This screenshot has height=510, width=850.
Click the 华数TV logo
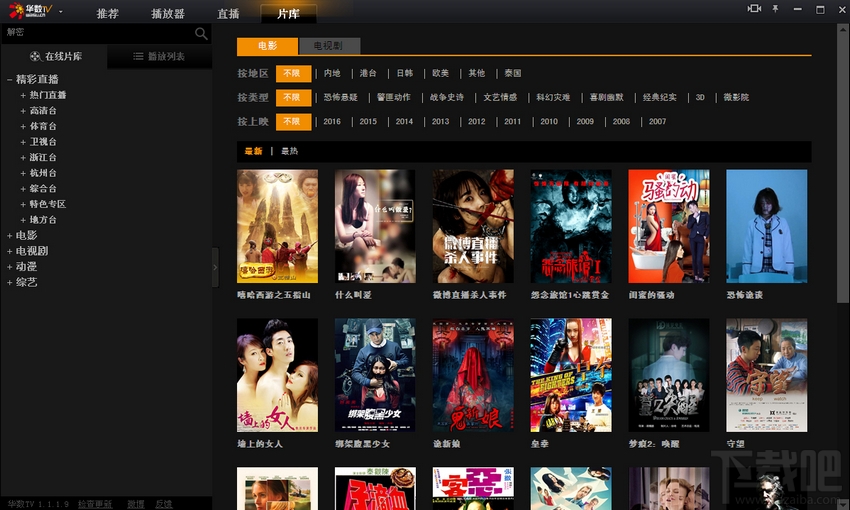pos(30,10)
